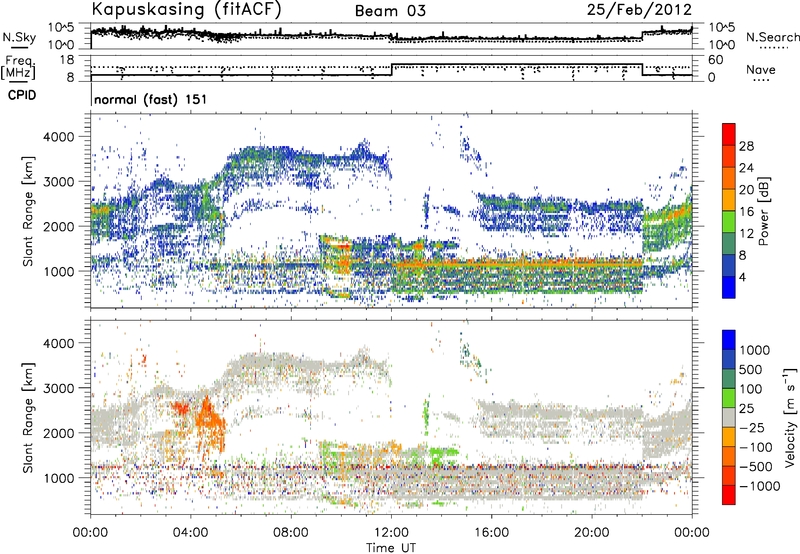
Task: Click the '12:00' time tick label
Action: 391,533
